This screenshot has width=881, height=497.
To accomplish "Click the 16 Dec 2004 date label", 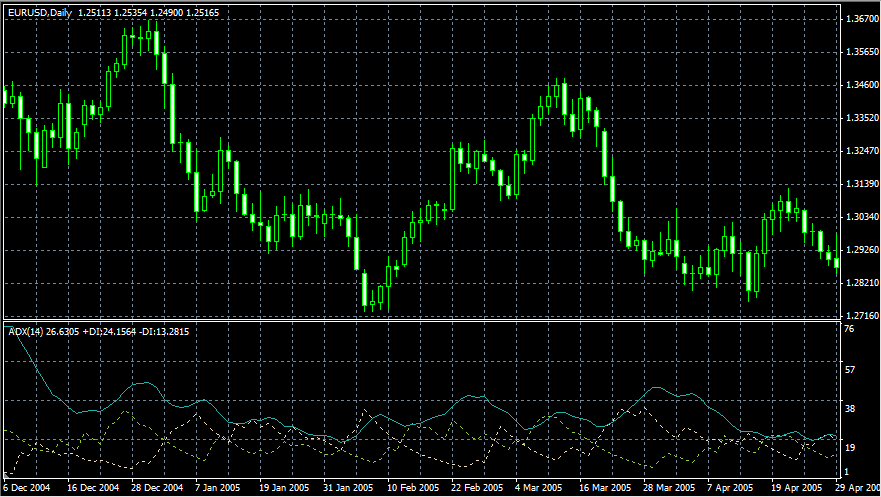I will pos(93,487).
